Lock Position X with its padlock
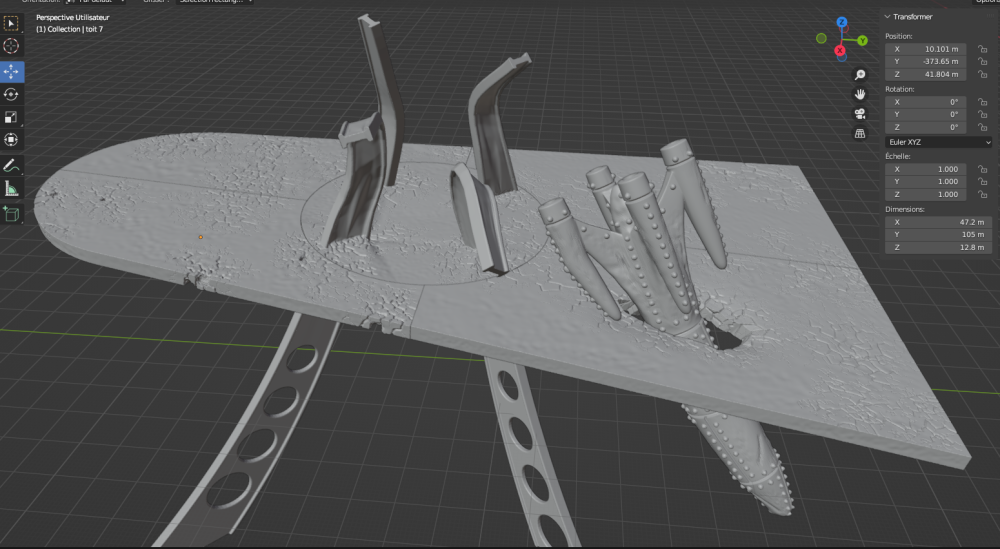This screenshot has height=549, width=1000. (x=982, y=49)
